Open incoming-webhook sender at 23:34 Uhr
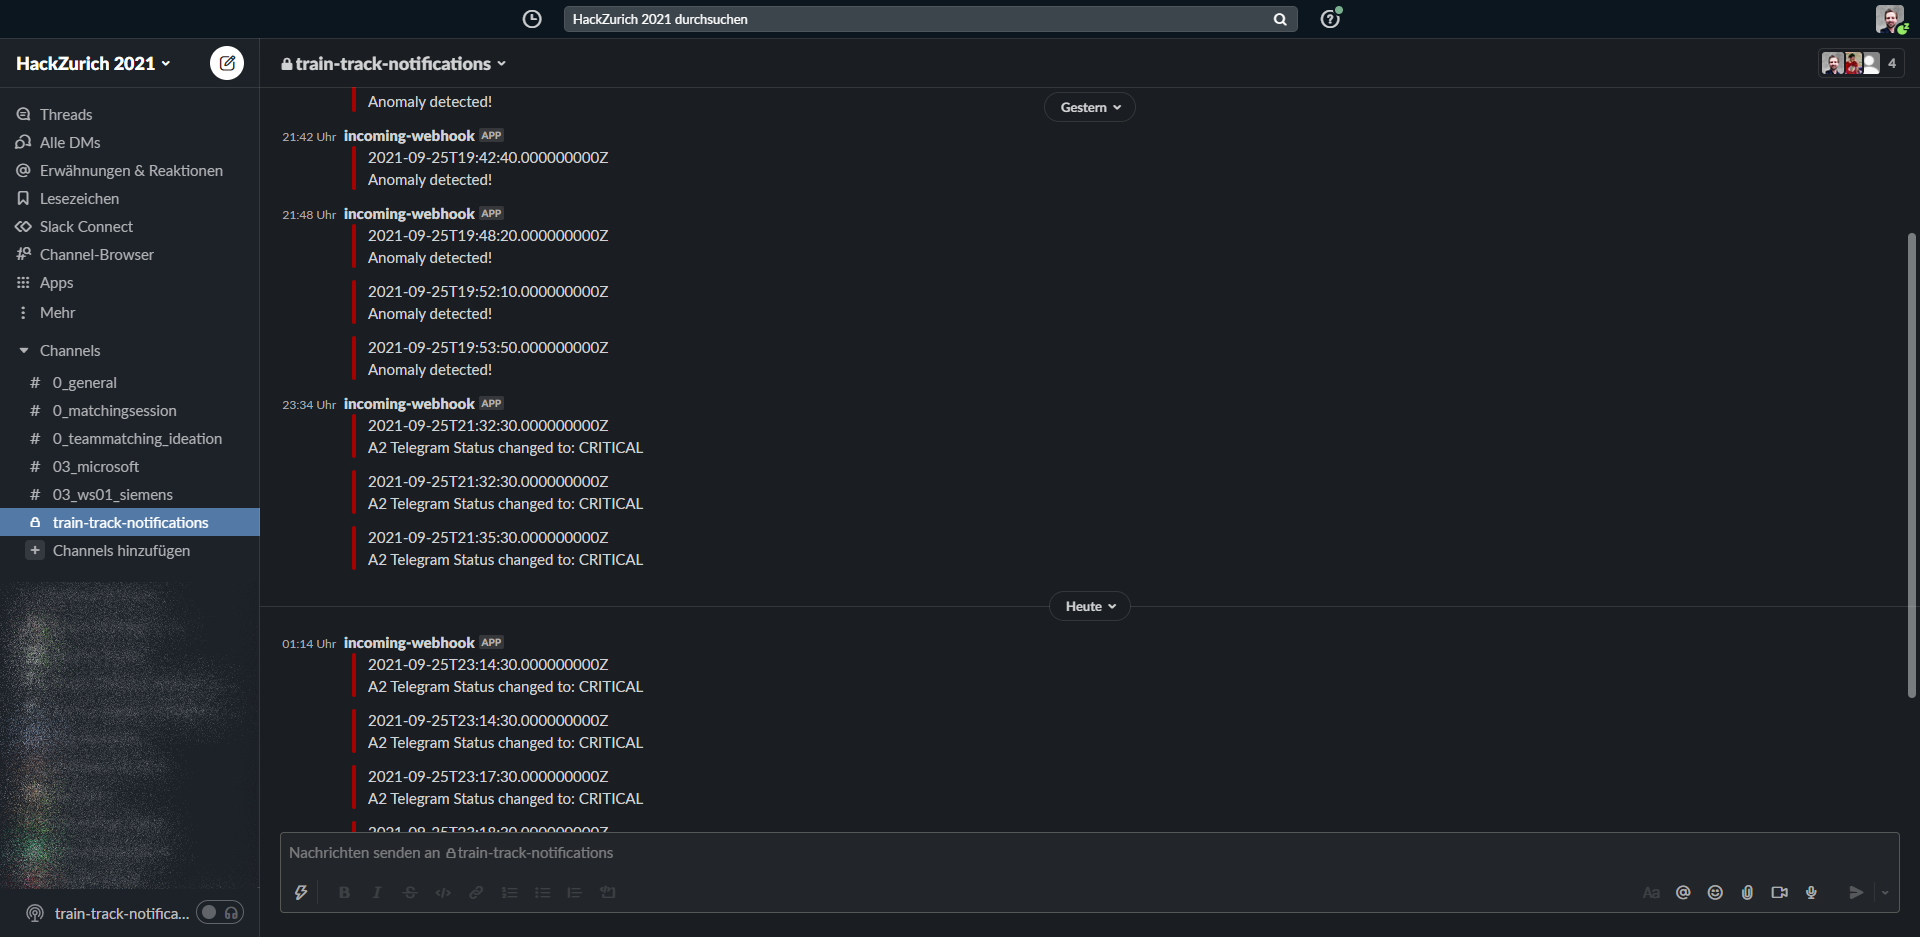This screenshot has height=937, width=1920. (409, 403)
